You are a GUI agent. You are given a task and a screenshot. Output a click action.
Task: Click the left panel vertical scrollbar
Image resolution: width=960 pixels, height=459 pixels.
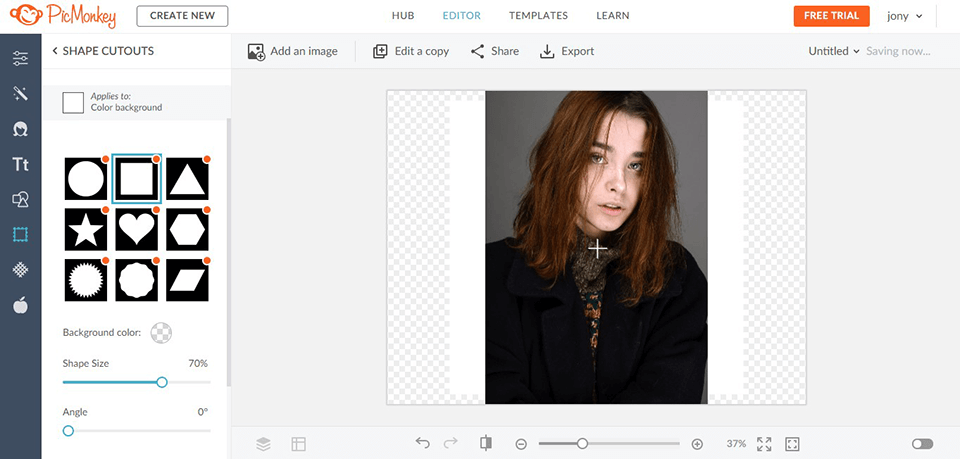click(229, 251)
